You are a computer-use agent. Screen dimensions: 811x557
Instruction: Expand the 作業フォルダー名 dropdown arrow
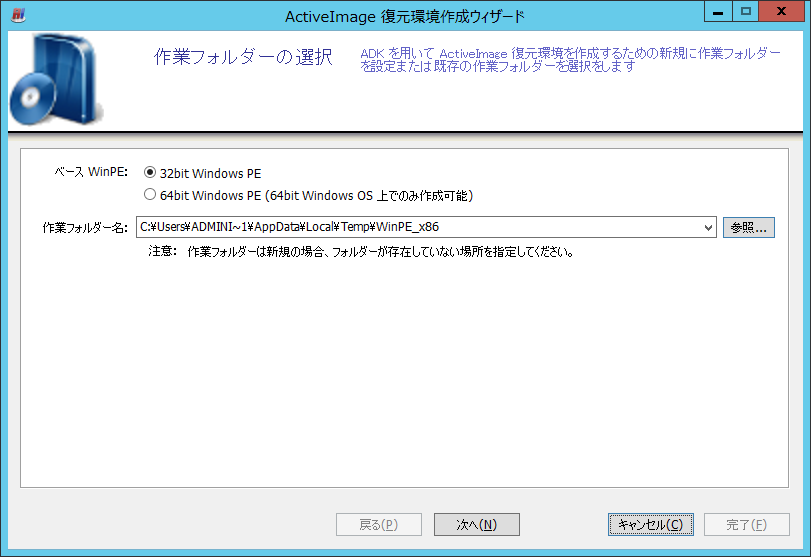pos(708,228)
